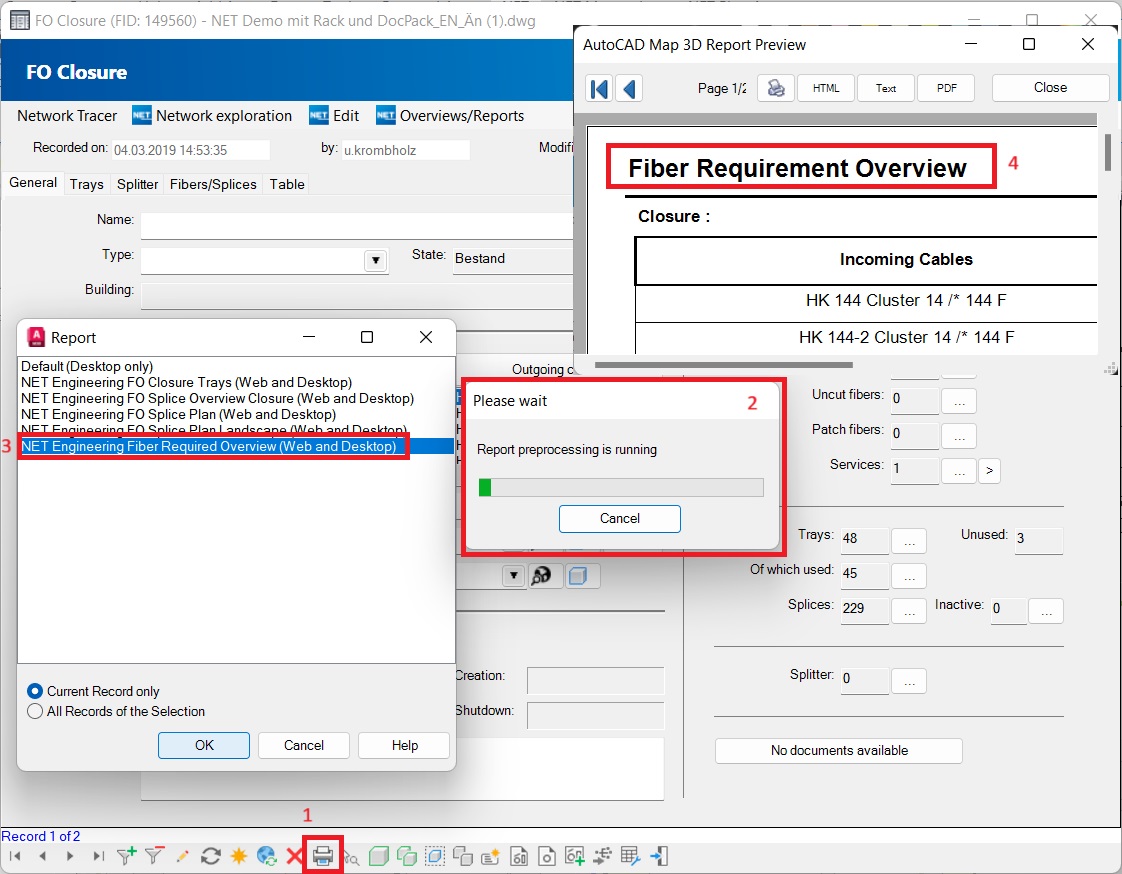
Task: Go to the previous record
Action: (x=42, y=855)
